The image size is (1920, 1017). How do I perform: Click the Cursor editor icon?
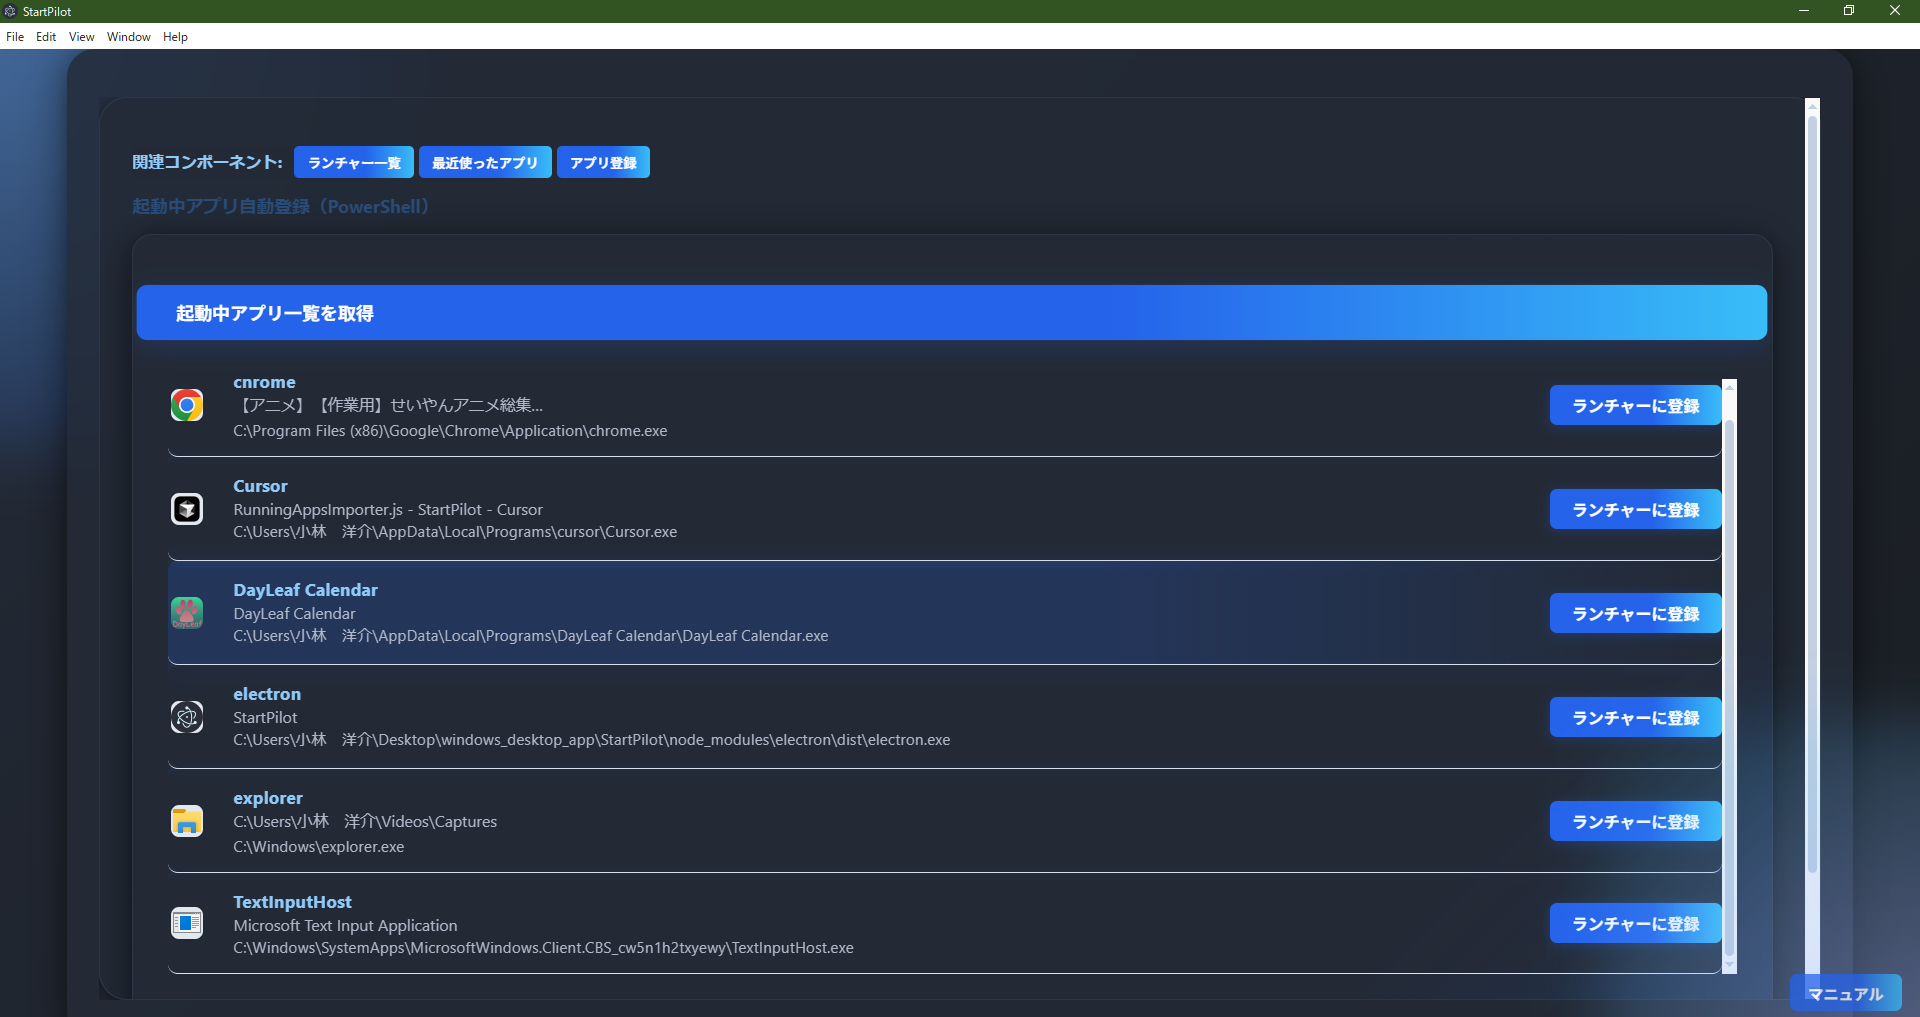pyautogui.click(x=186, y=509)
